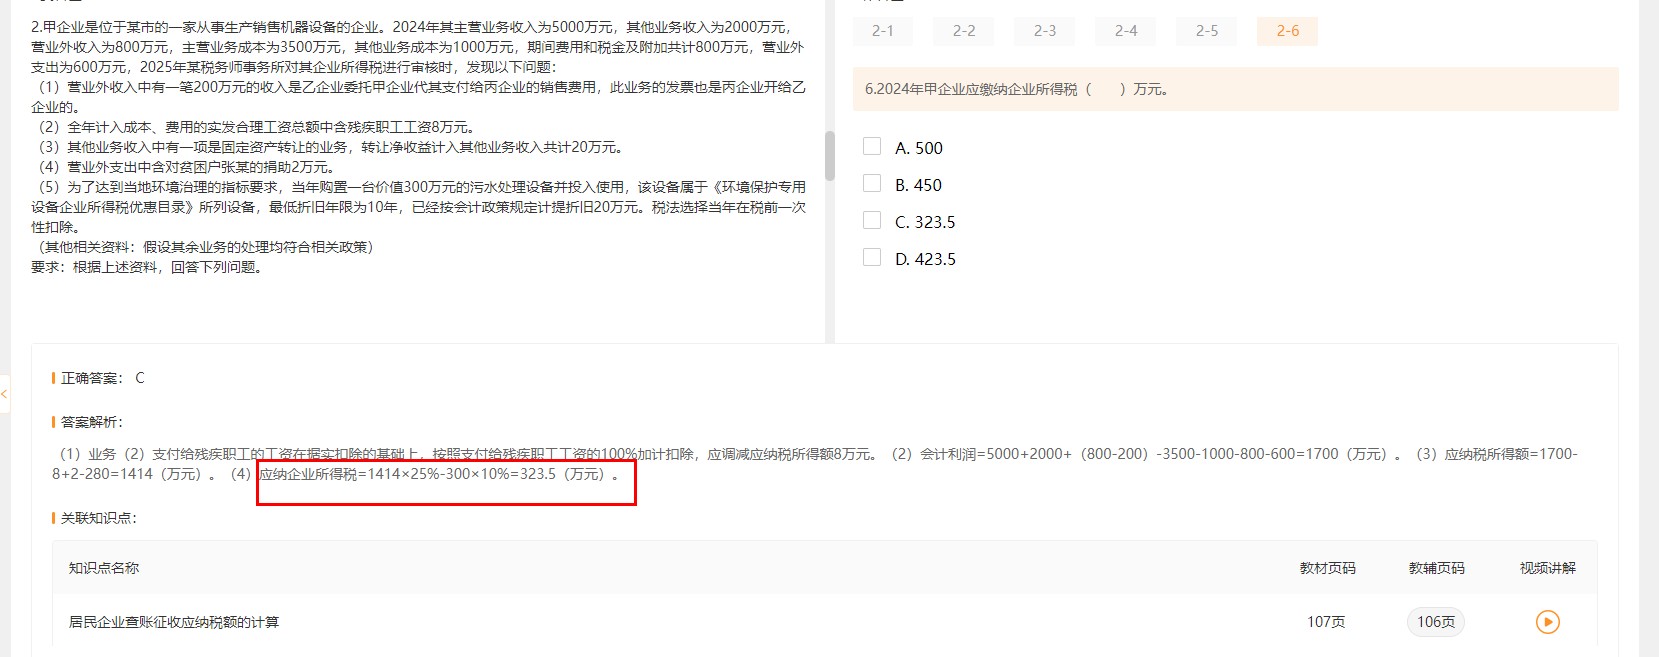The height and width of the screenshot is (657, 1659).
Task: Click the active 2-6 tab
Action: (1287, 31)
